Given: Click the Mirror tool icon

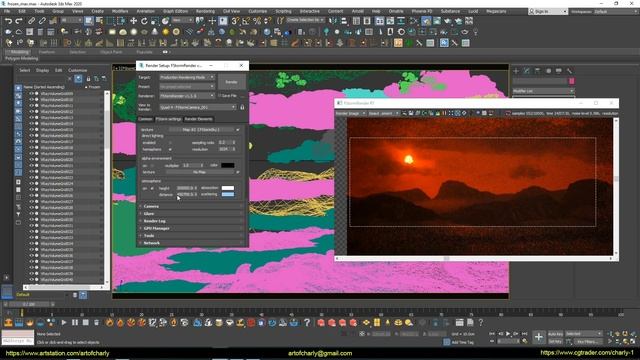Looking at the screenshot, I should 333,20.
